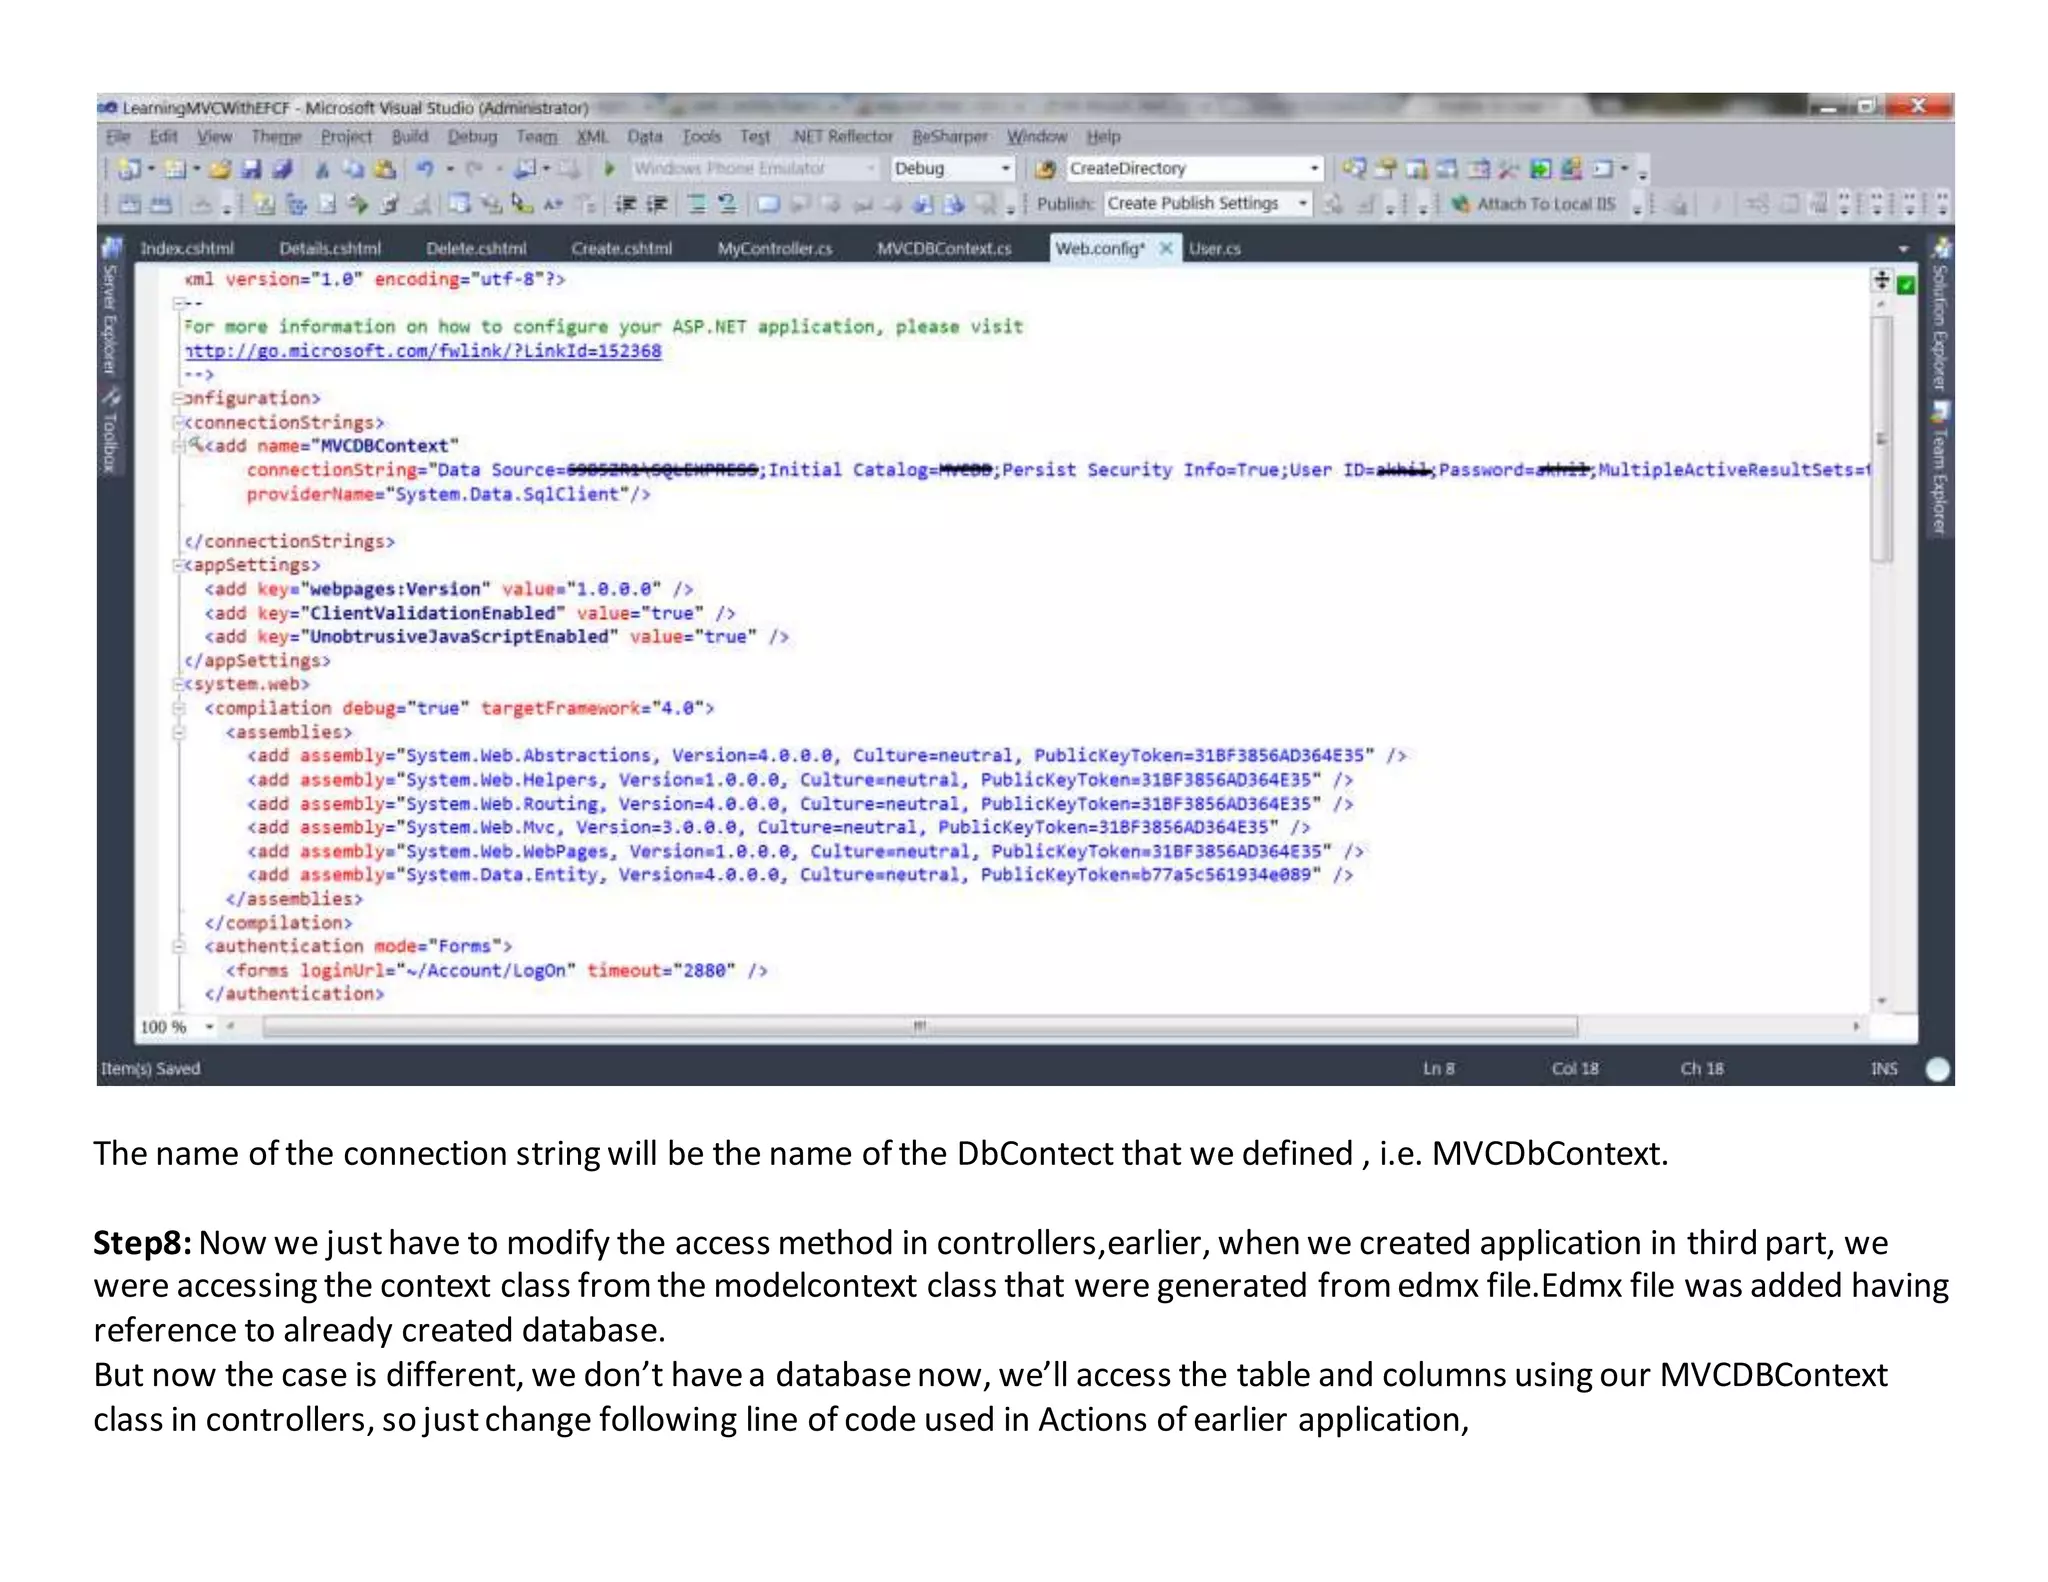This screenshot has width=2048, height=1582.
Task: Open the File menu
Action: 118,137
